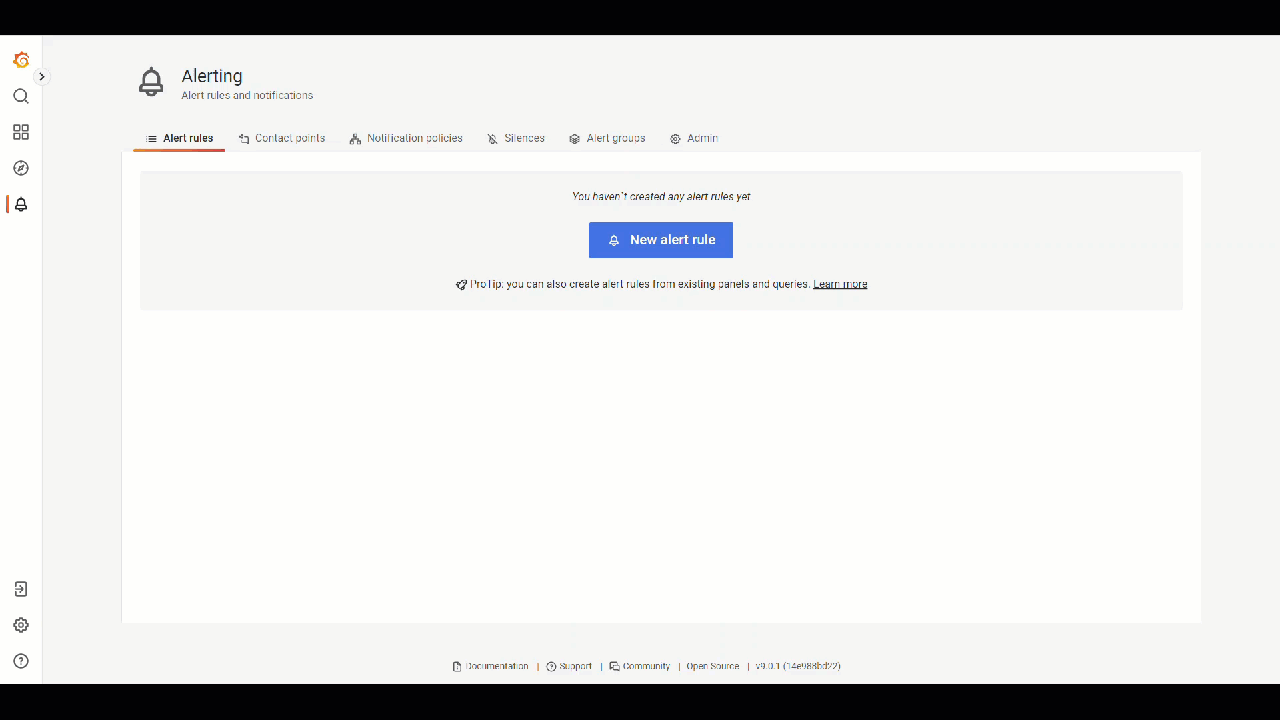The image size is (1280, 720).
Task: Click the sign-in arrow icon in sidebar
Action: tap(21, 589)
